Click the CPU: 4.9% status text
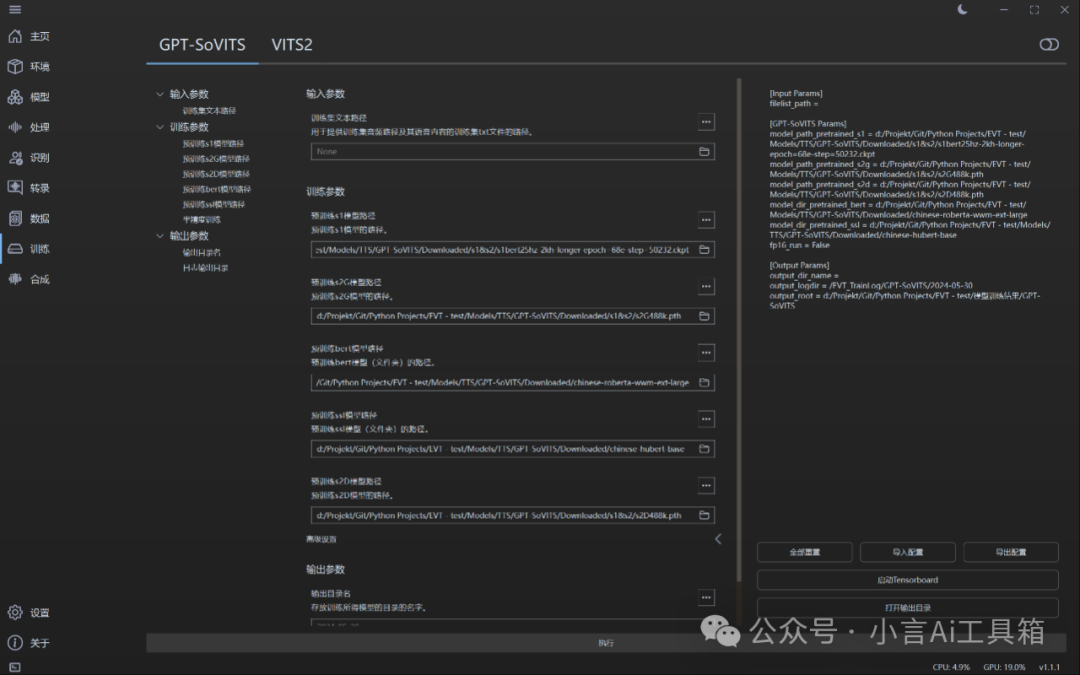This screenshot has width=1080, height=675. pos(951,667)
